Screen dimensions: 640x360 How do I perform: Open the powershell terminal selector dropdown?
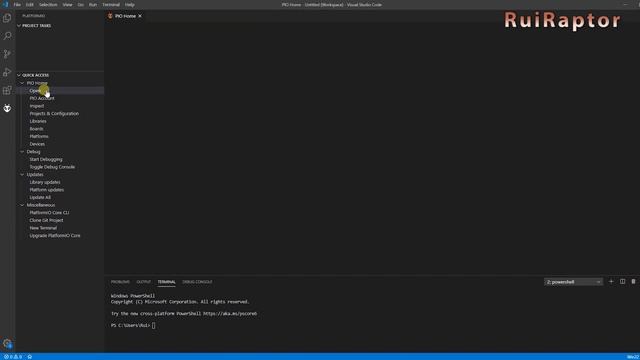tap(573, 282)
